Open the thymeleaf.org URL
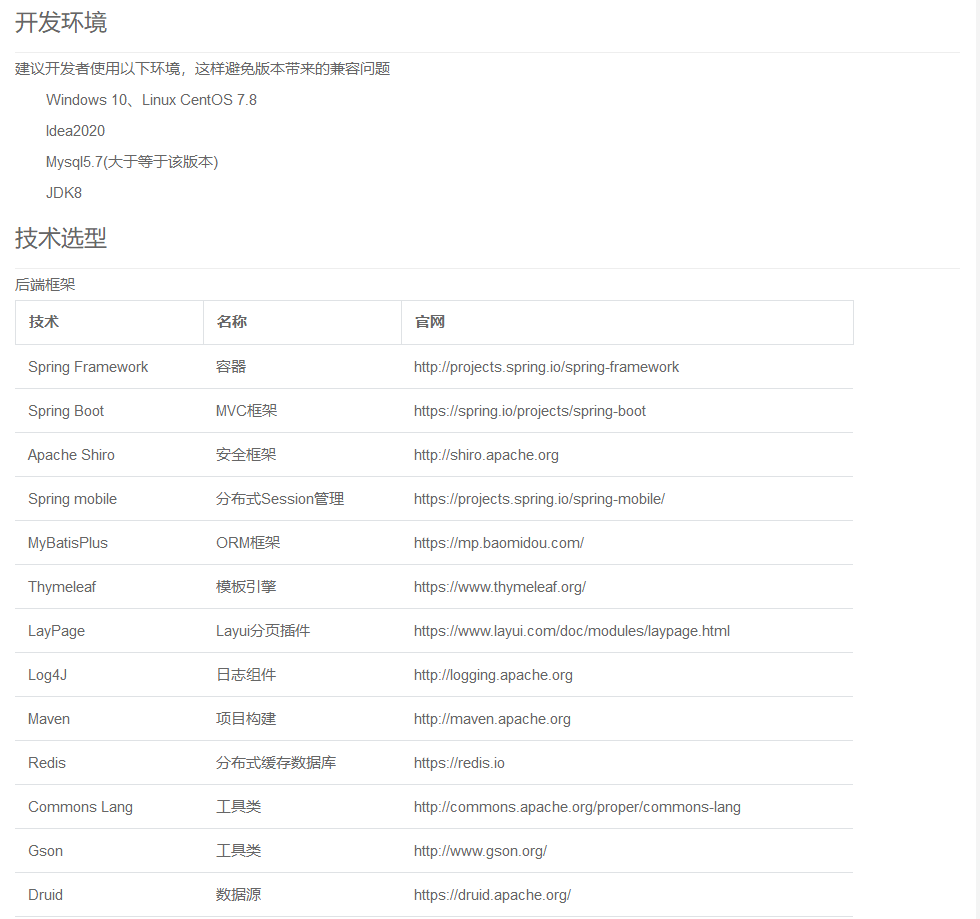Screen dimensions: 980x919 click(x=500, y=587)
